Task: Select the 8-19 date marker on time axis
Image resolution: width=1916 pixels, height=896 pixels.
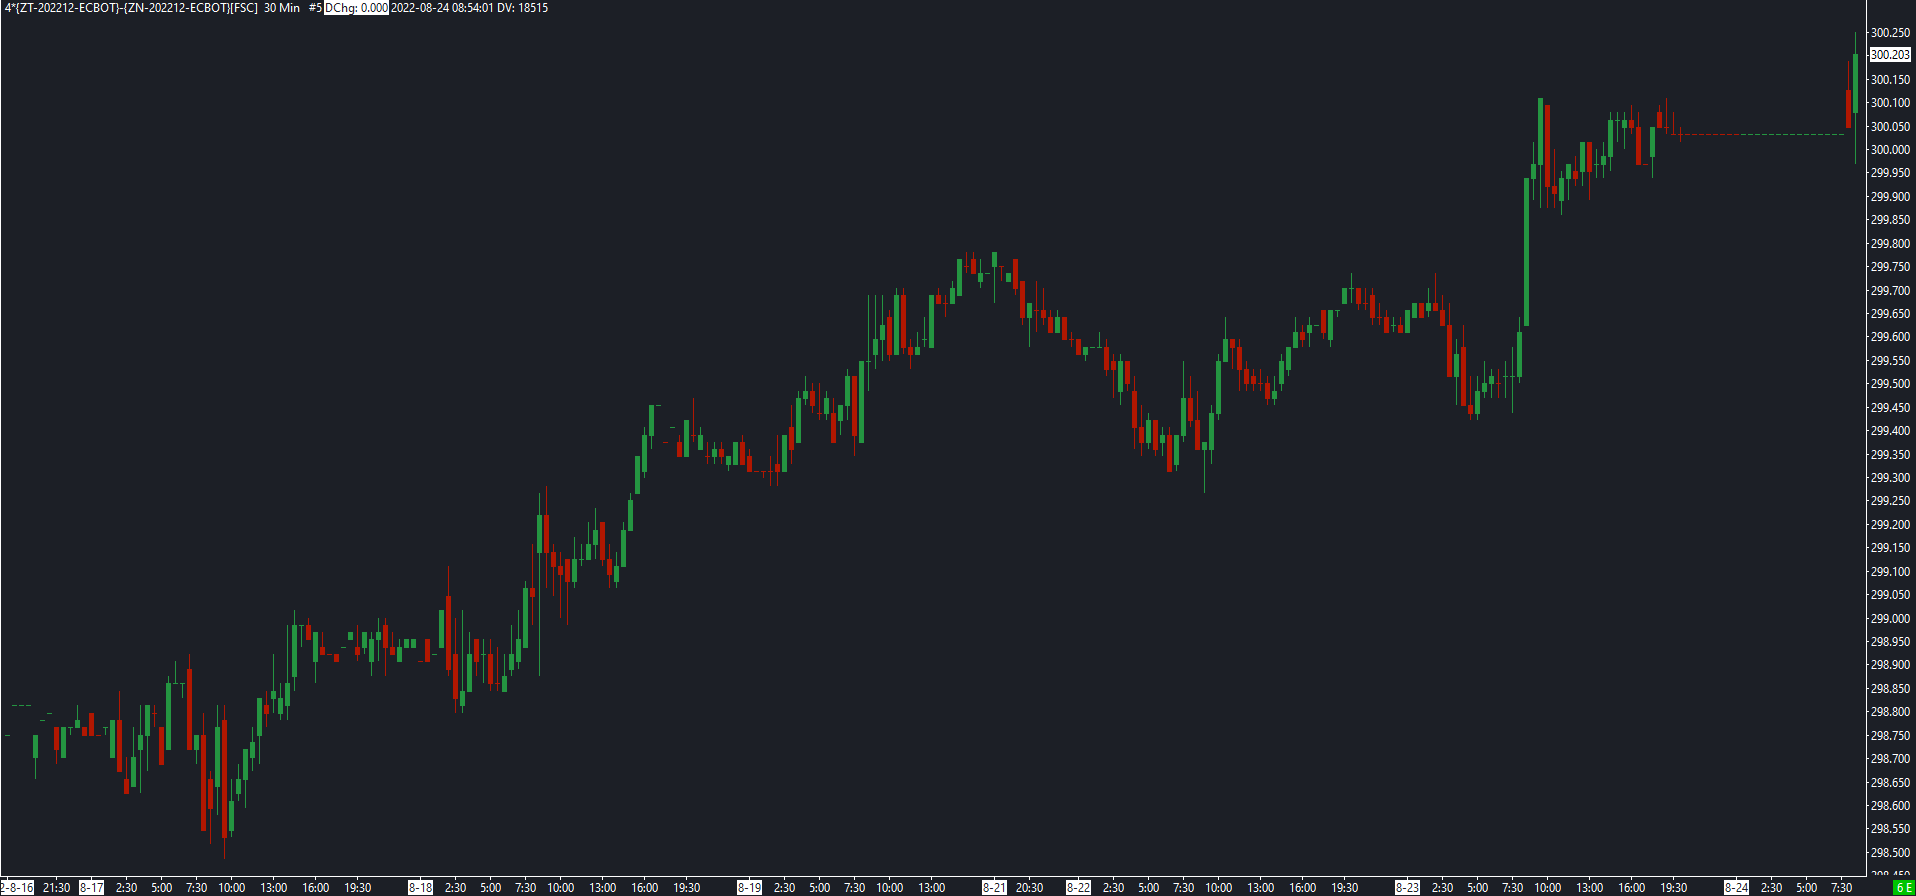Action: click(x=750, y=888)
